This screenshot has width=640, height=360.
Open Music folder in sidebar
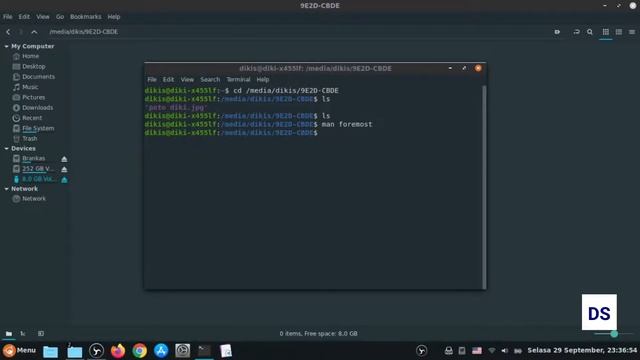[x=30, y=87]
